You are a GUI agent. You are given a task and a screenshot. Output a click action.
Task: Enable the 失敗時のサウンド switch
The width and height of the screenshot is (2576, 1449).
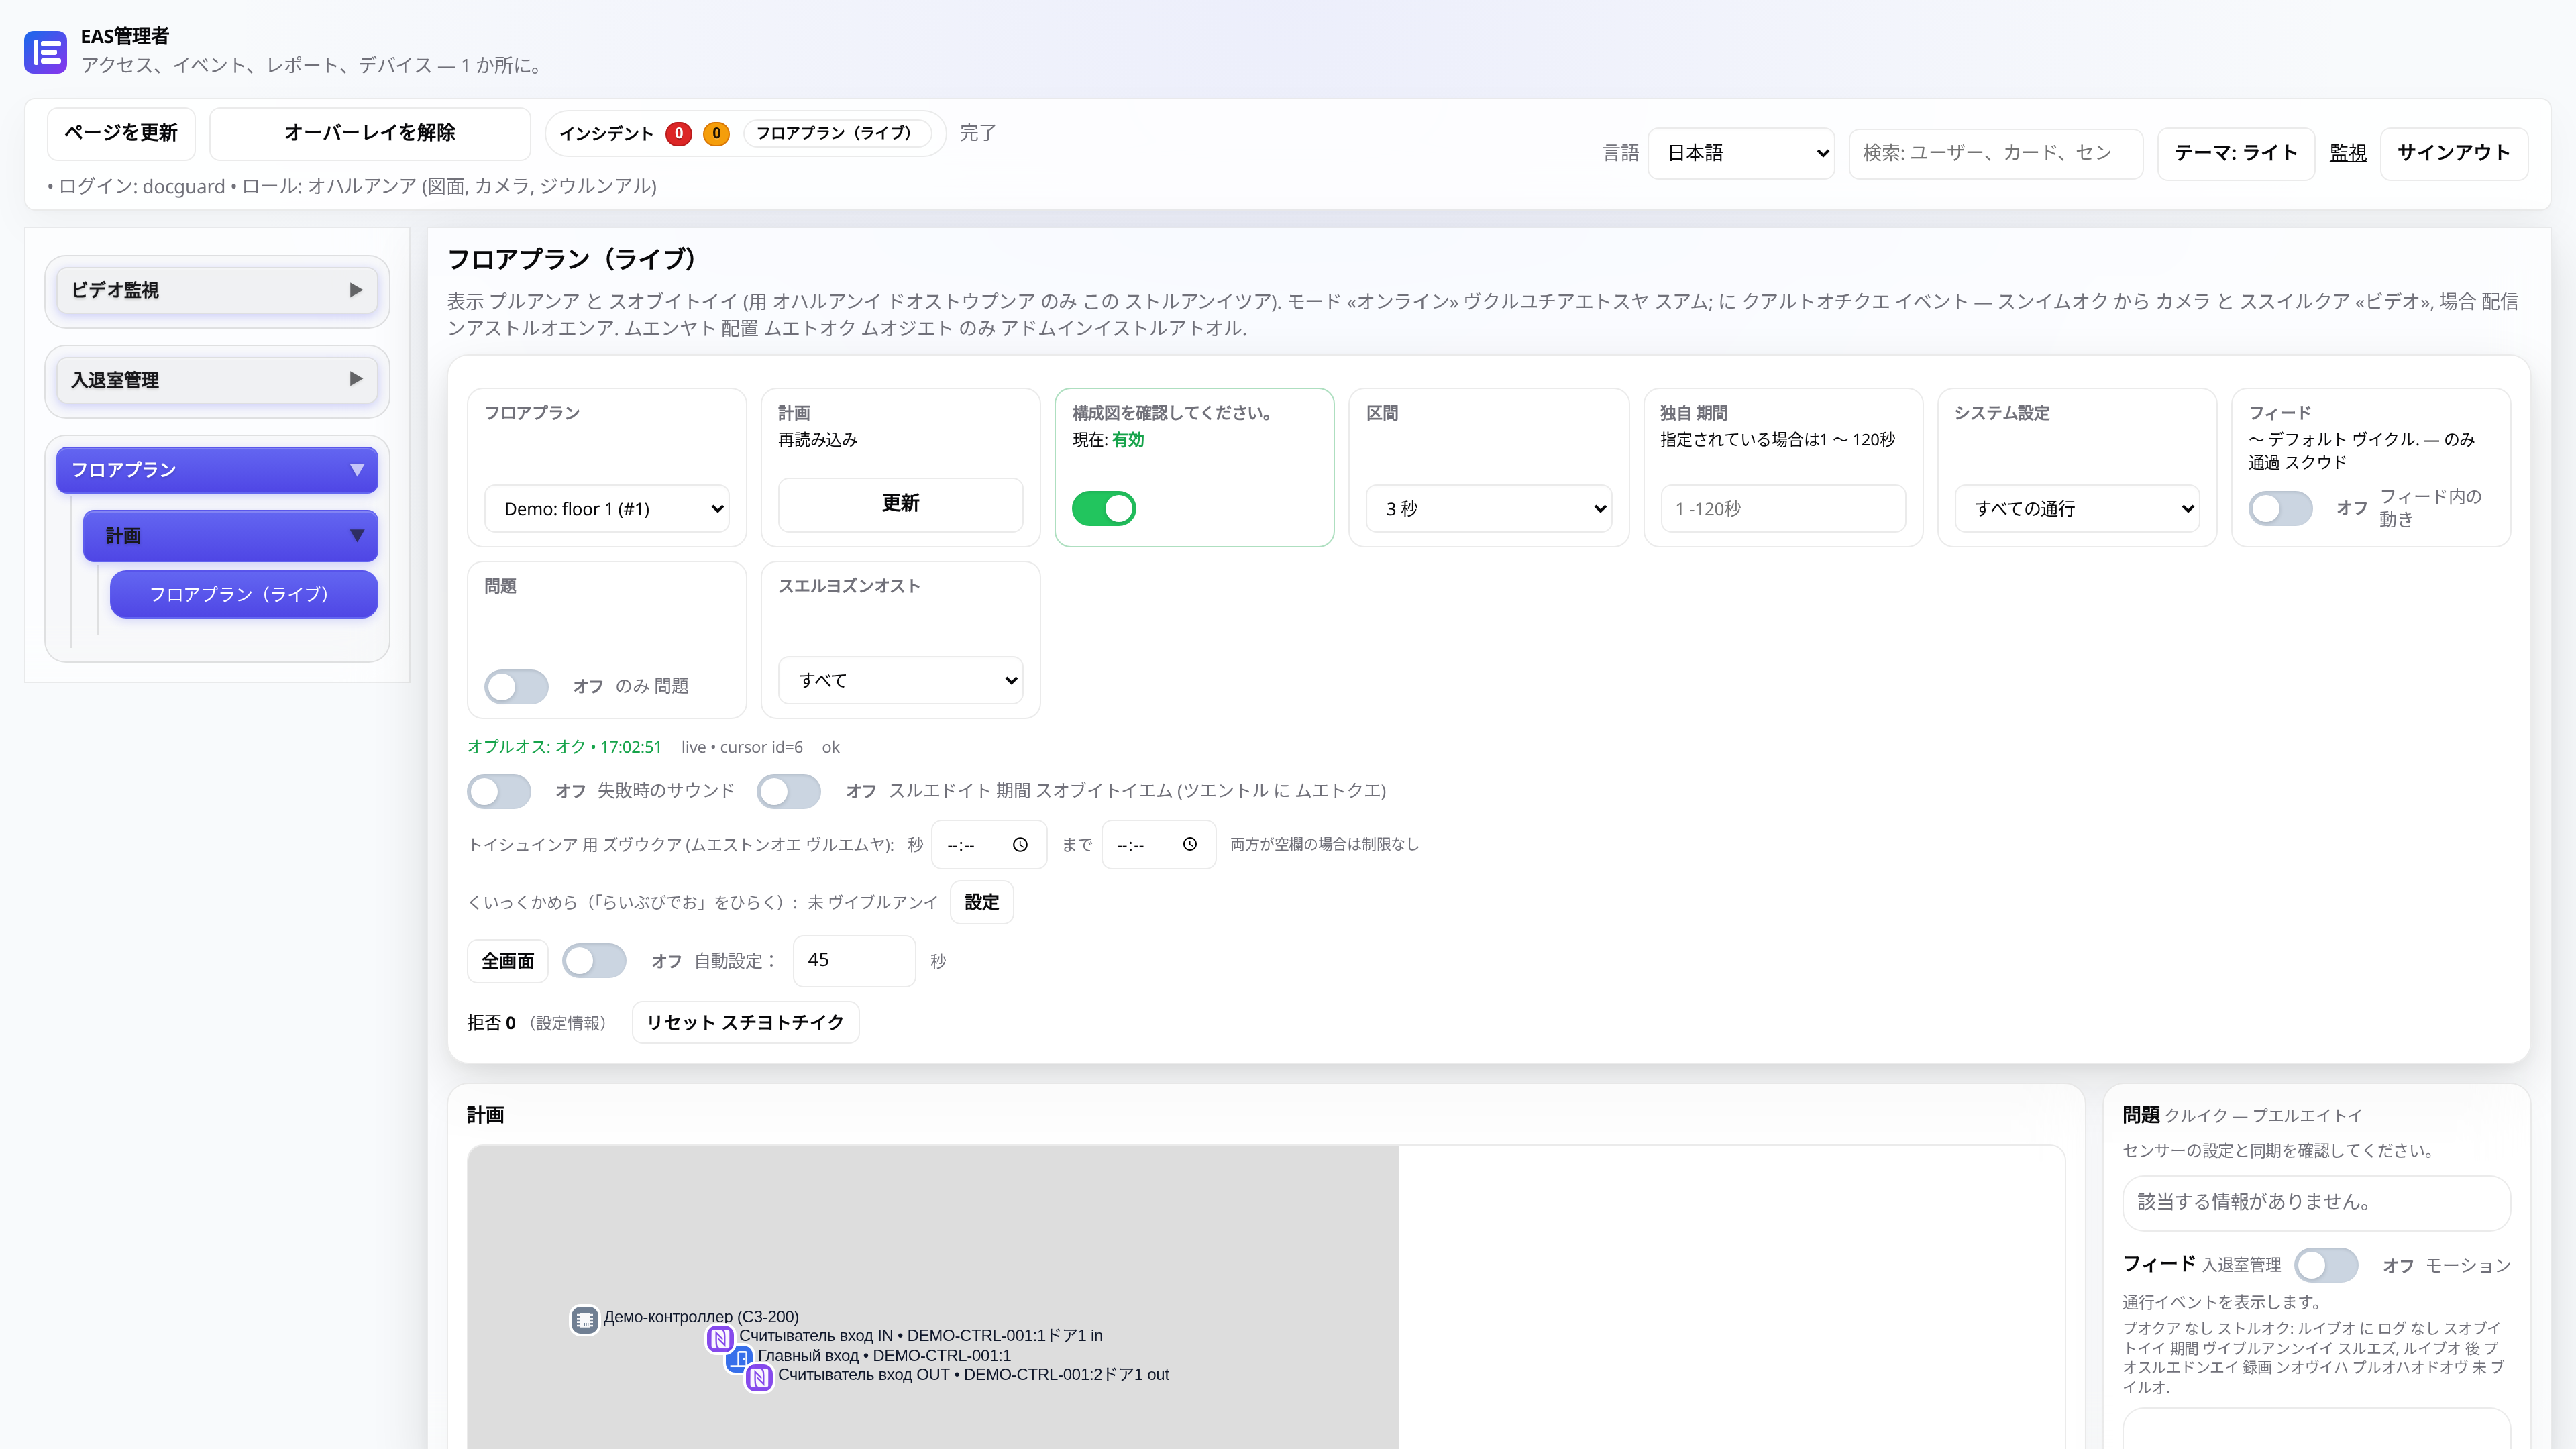(499, 791)
